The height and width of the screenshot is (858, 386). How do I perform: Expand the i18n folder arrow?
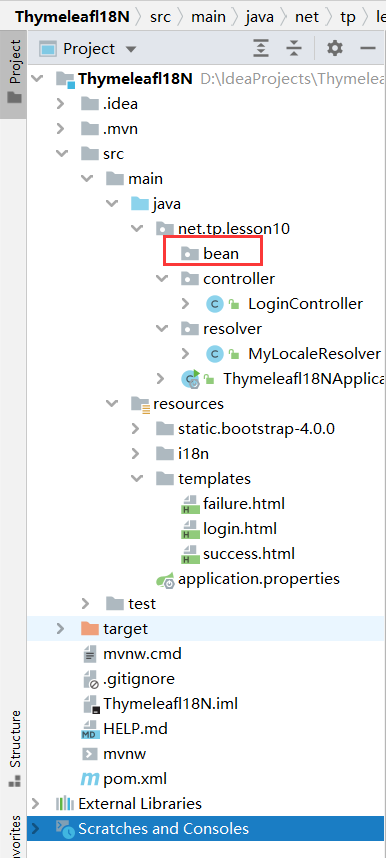[136, 454]
